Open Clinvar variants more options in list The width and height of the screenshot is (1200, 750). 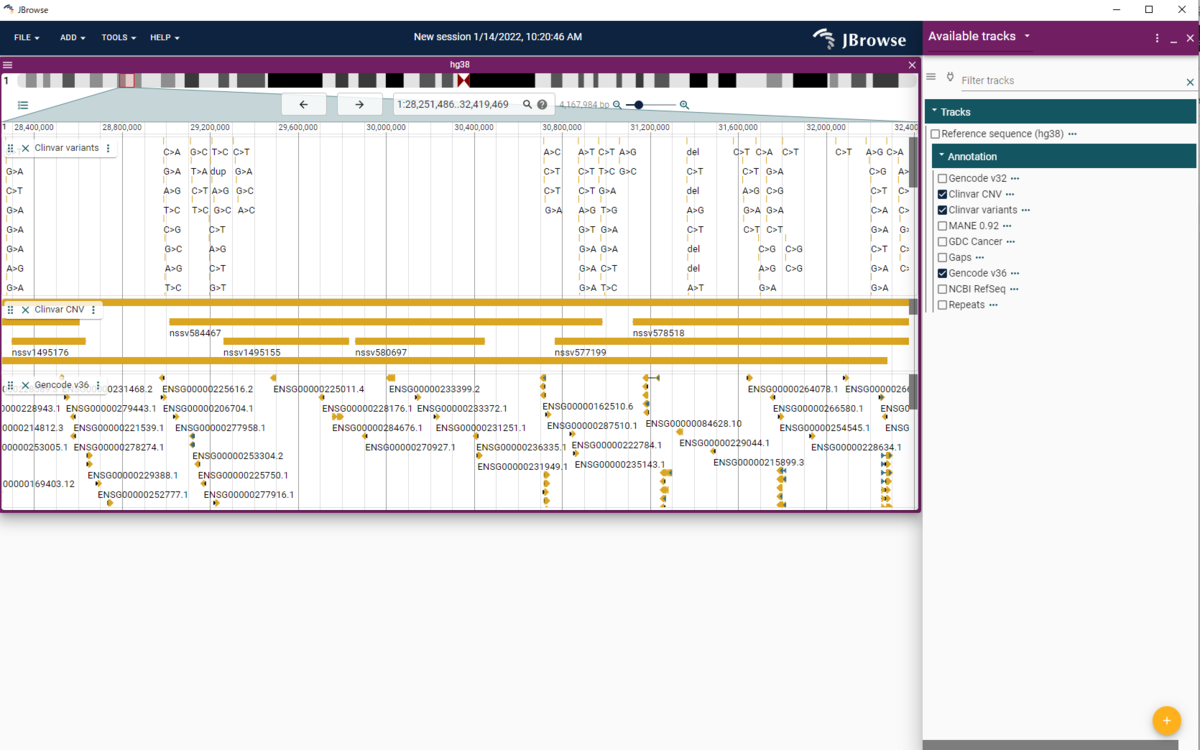(1026, 210)
